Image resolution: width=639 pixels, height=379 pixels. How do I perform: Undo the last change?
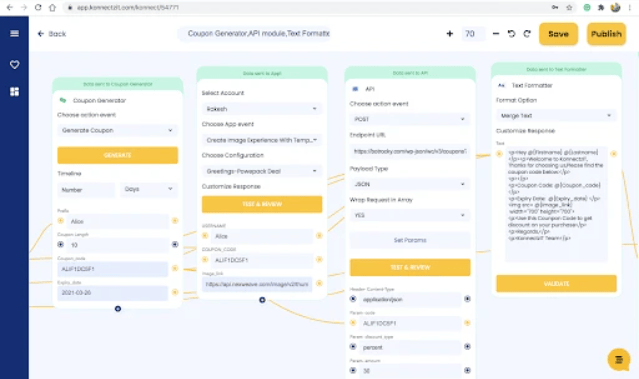pos(511,34)
